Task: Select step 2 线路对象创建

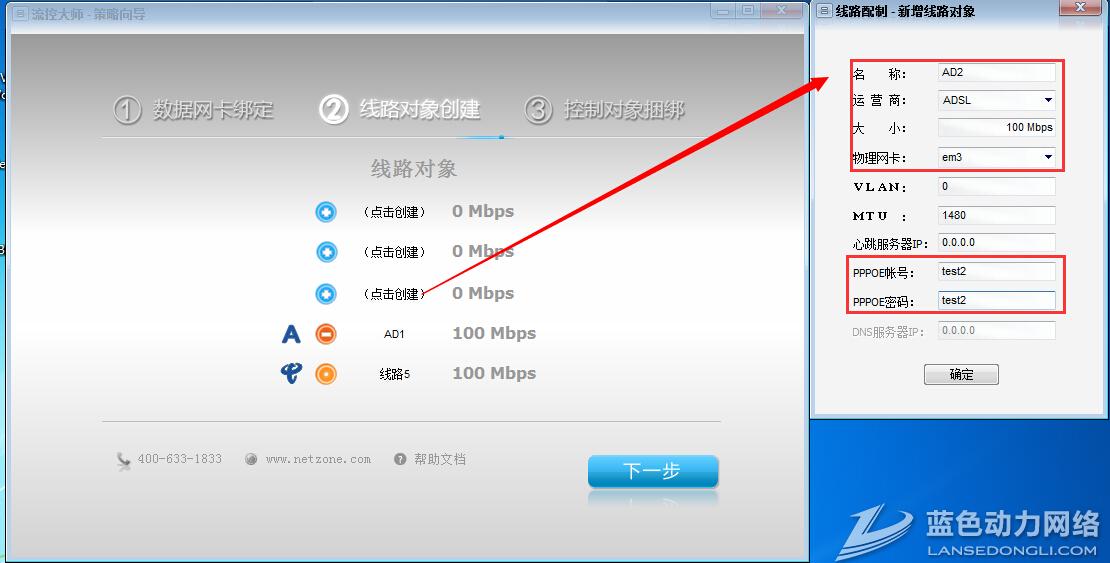Action: [x=400, y=110]
